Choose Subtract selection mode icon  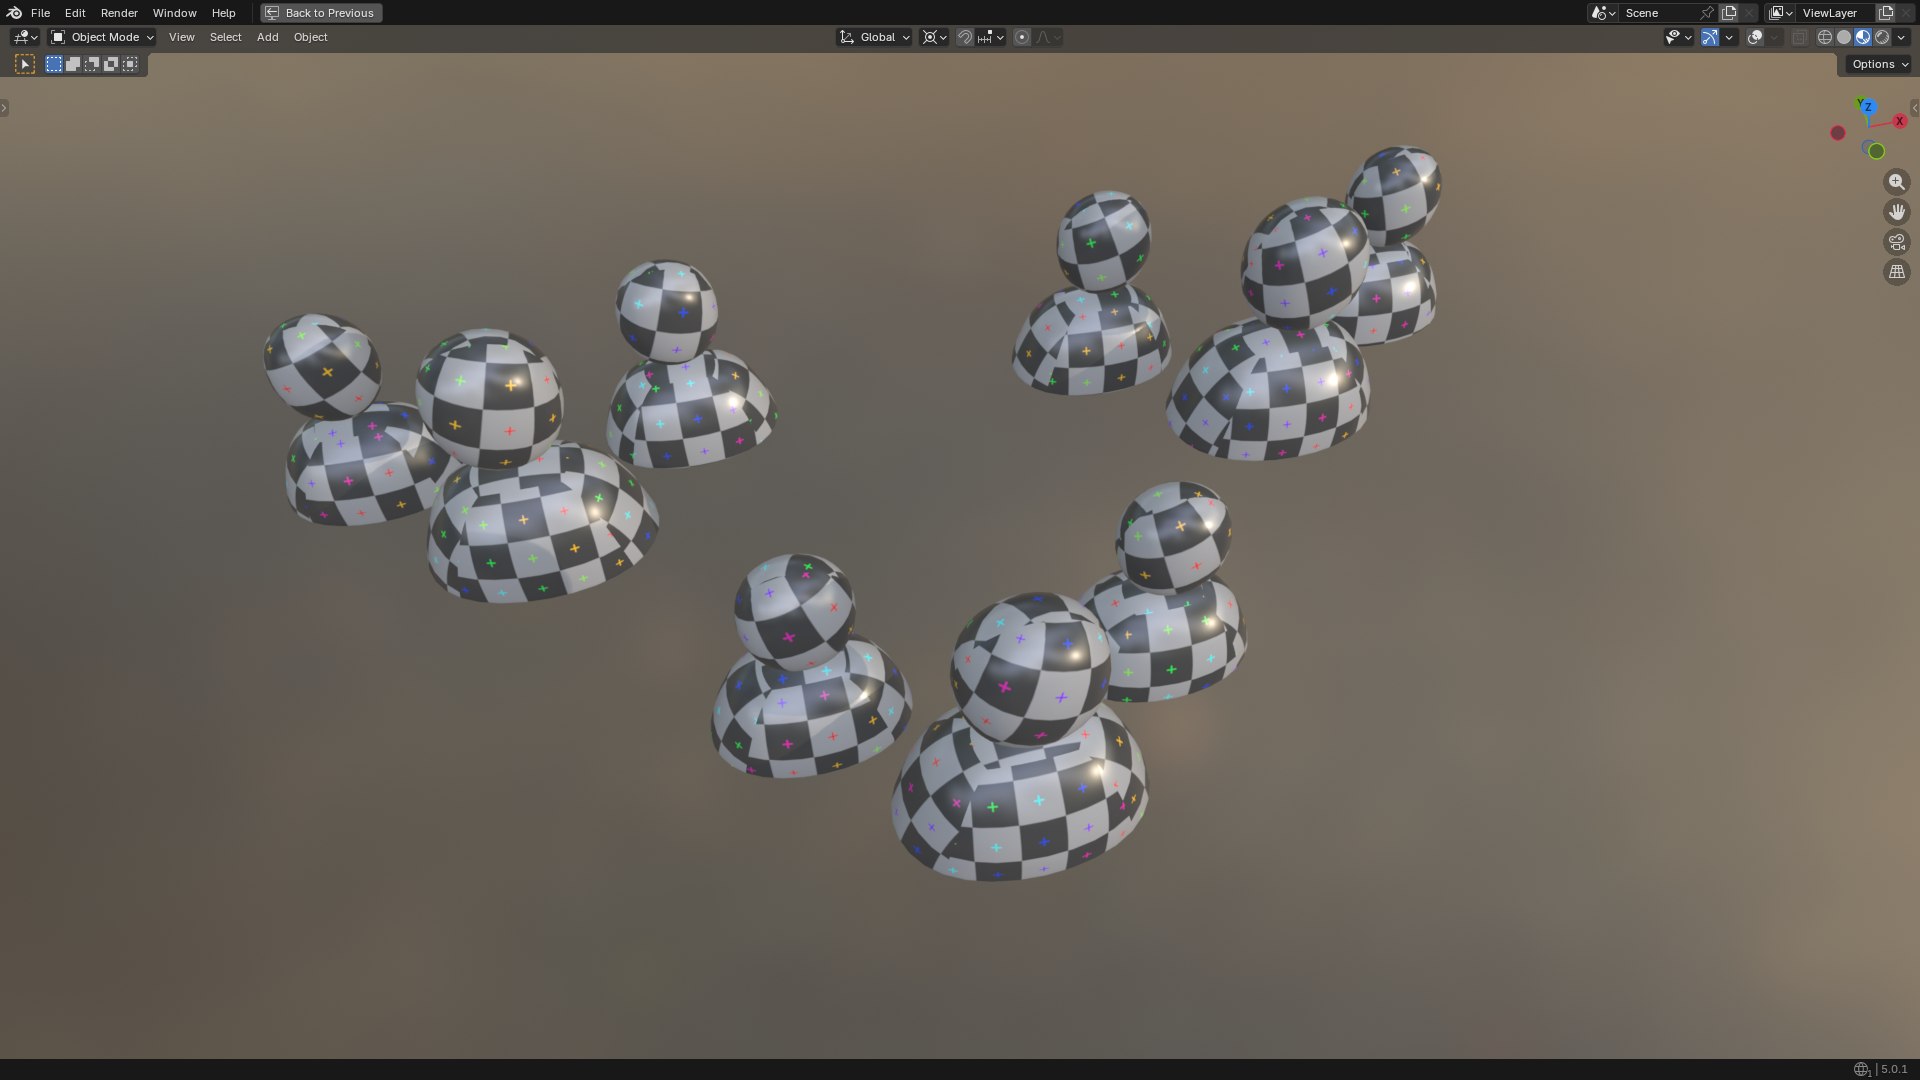click(92, 64)
